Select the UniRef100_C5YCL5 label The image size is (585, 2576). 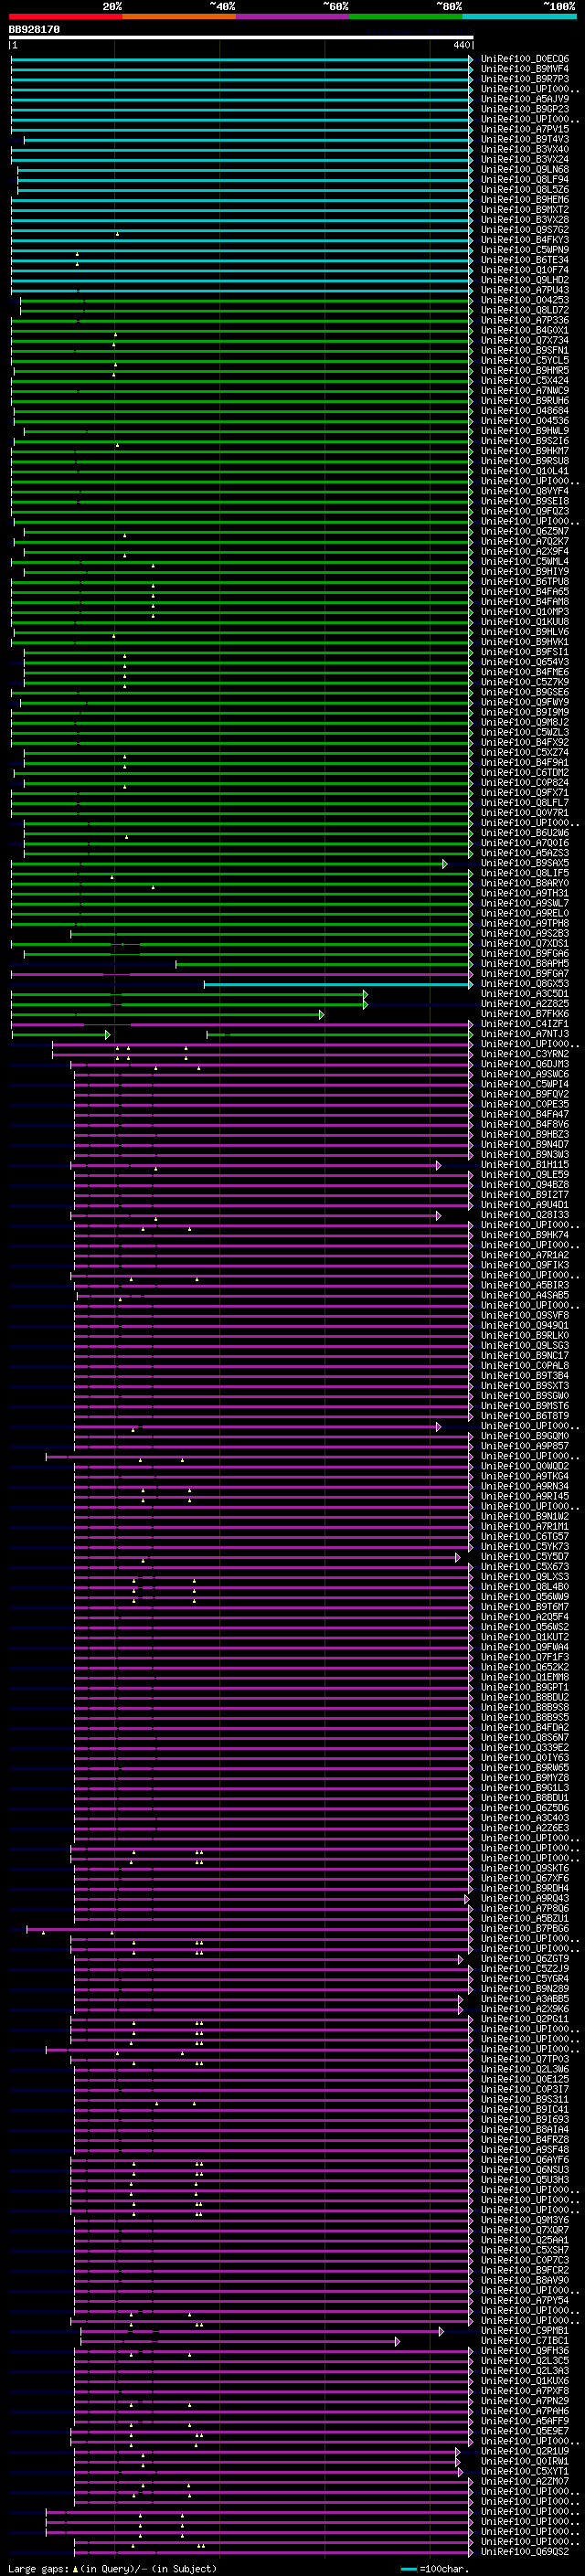[x=525, y=360]
